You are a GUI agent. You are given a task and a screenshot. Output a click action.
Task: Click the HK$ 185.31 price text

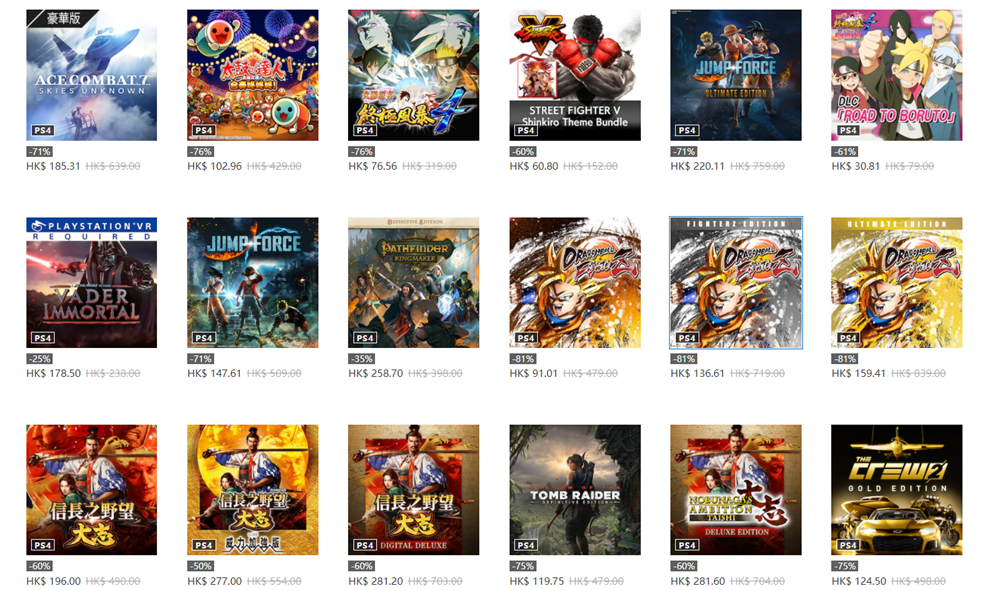click(x=54, y=166)
